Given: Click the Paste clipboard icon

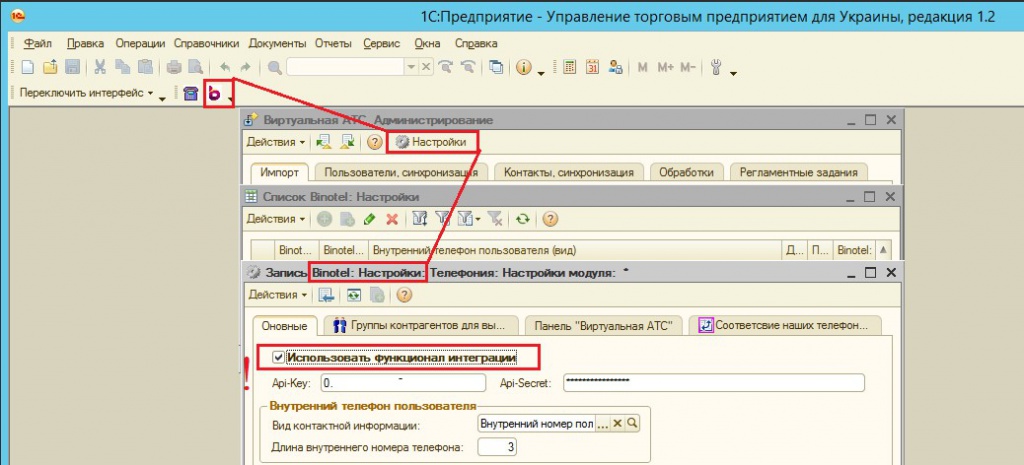Looking at the screenshot, I should (x=144, y=67).
